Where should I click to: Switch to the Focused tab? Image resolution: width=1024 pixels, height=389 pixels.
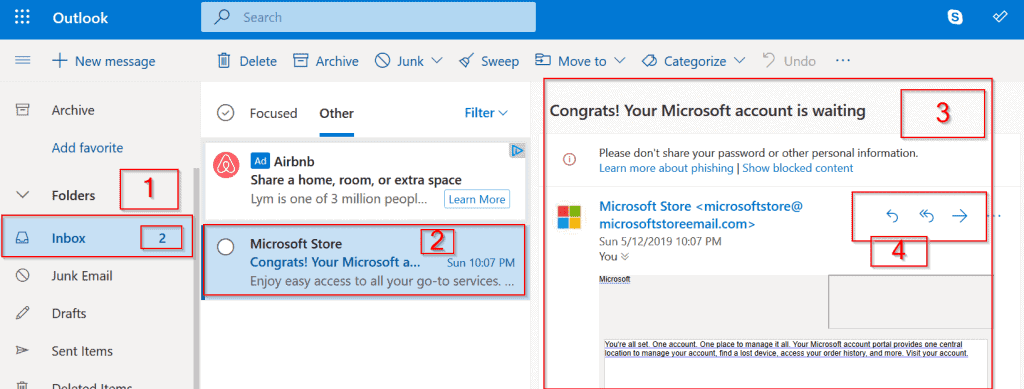(273, 113)
